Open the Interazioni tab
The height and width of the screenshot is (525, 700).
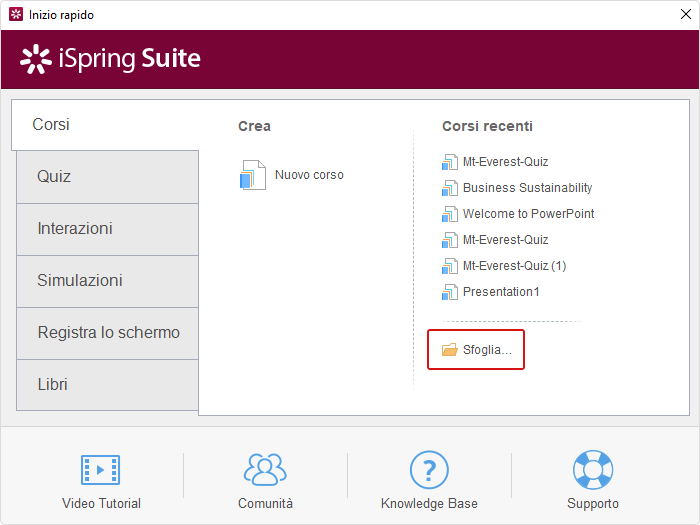107,229
